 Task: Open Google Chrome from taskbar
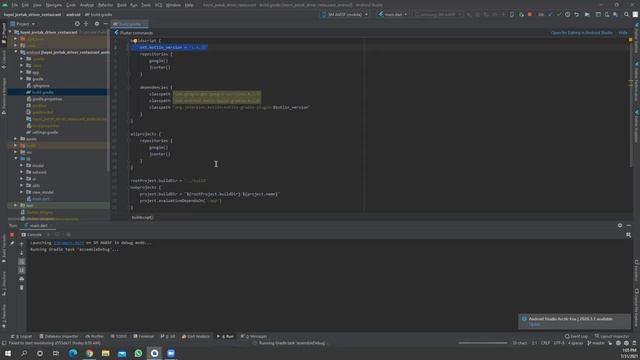(89, 353)
